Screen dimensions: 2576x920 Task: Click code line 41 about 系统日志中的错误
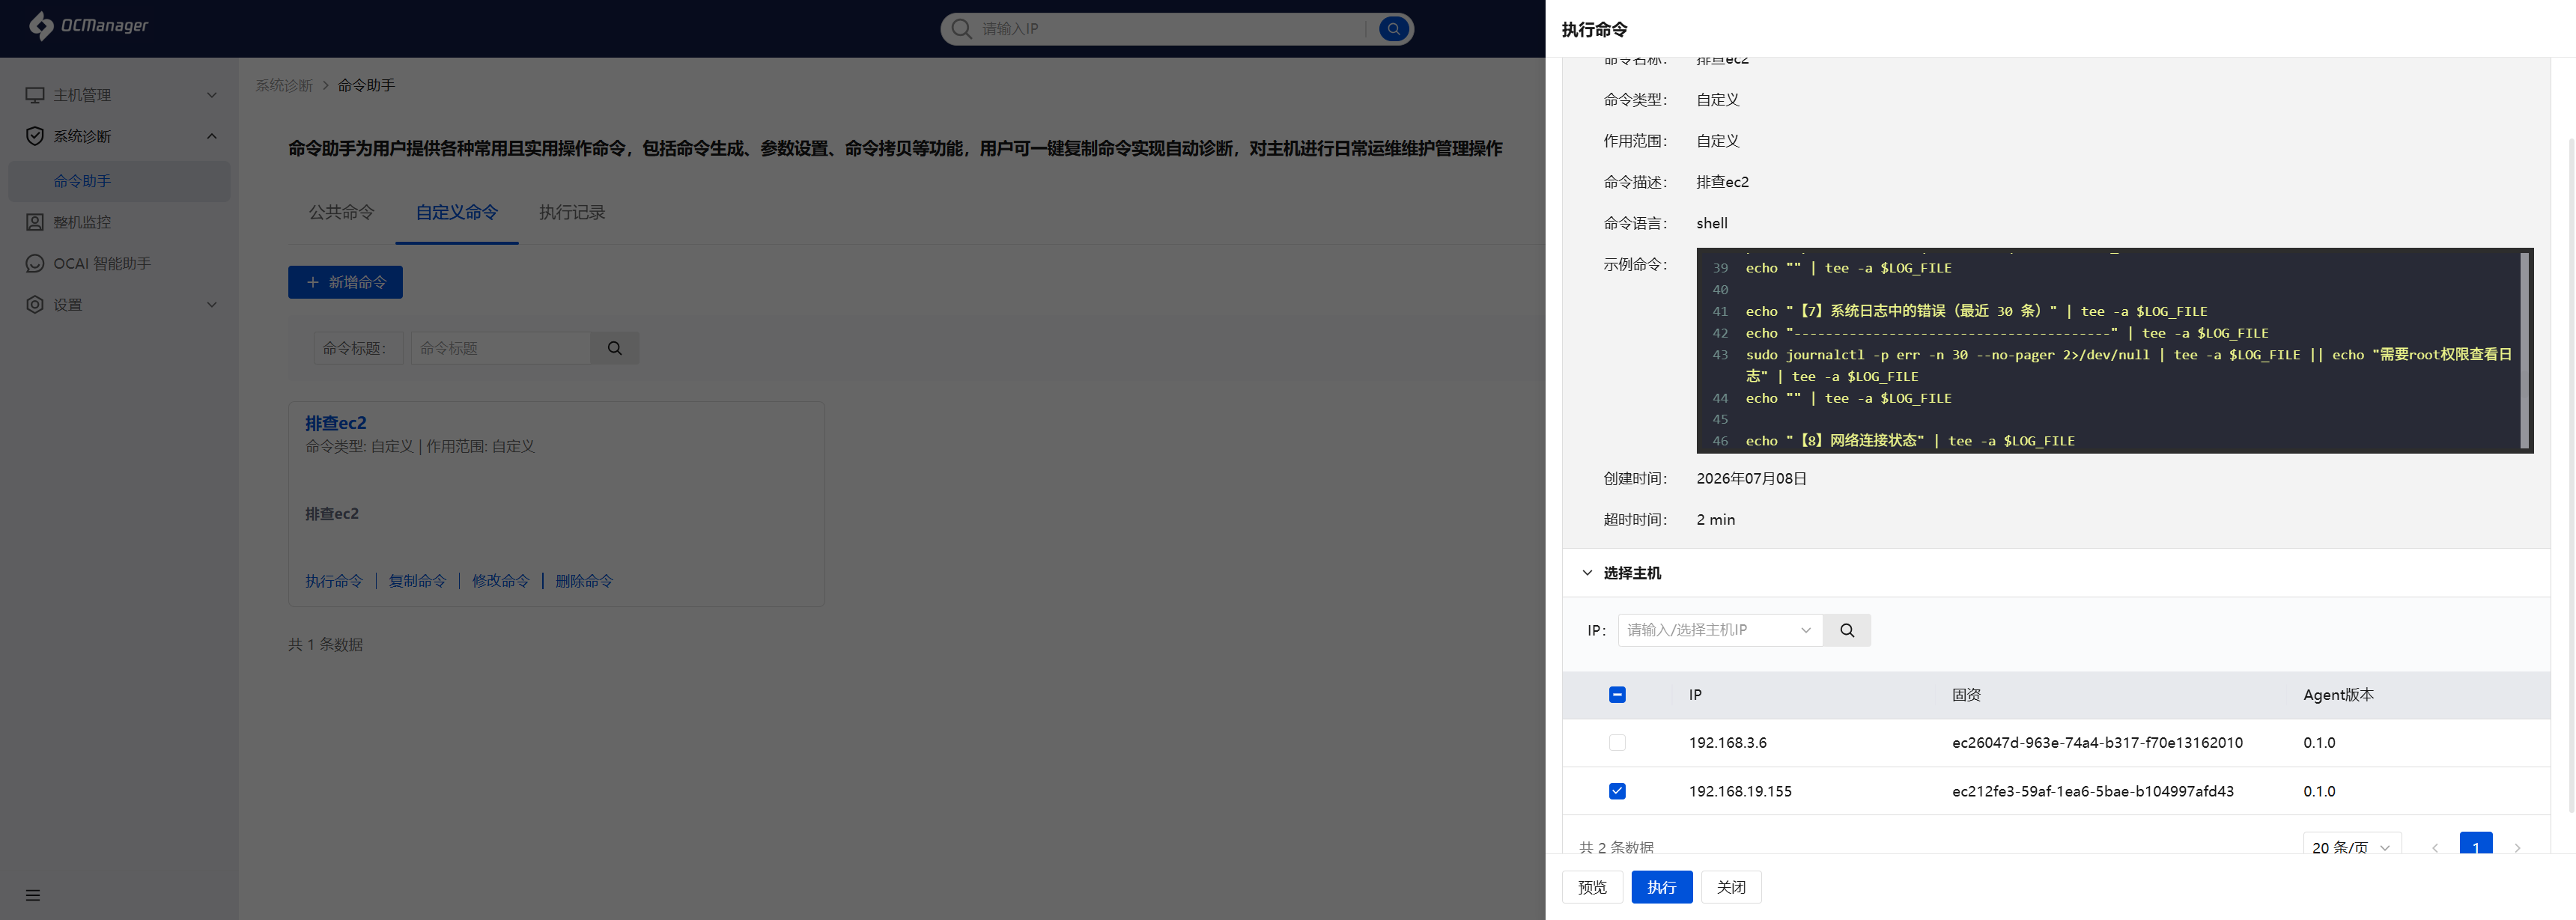click(1976, 311)
